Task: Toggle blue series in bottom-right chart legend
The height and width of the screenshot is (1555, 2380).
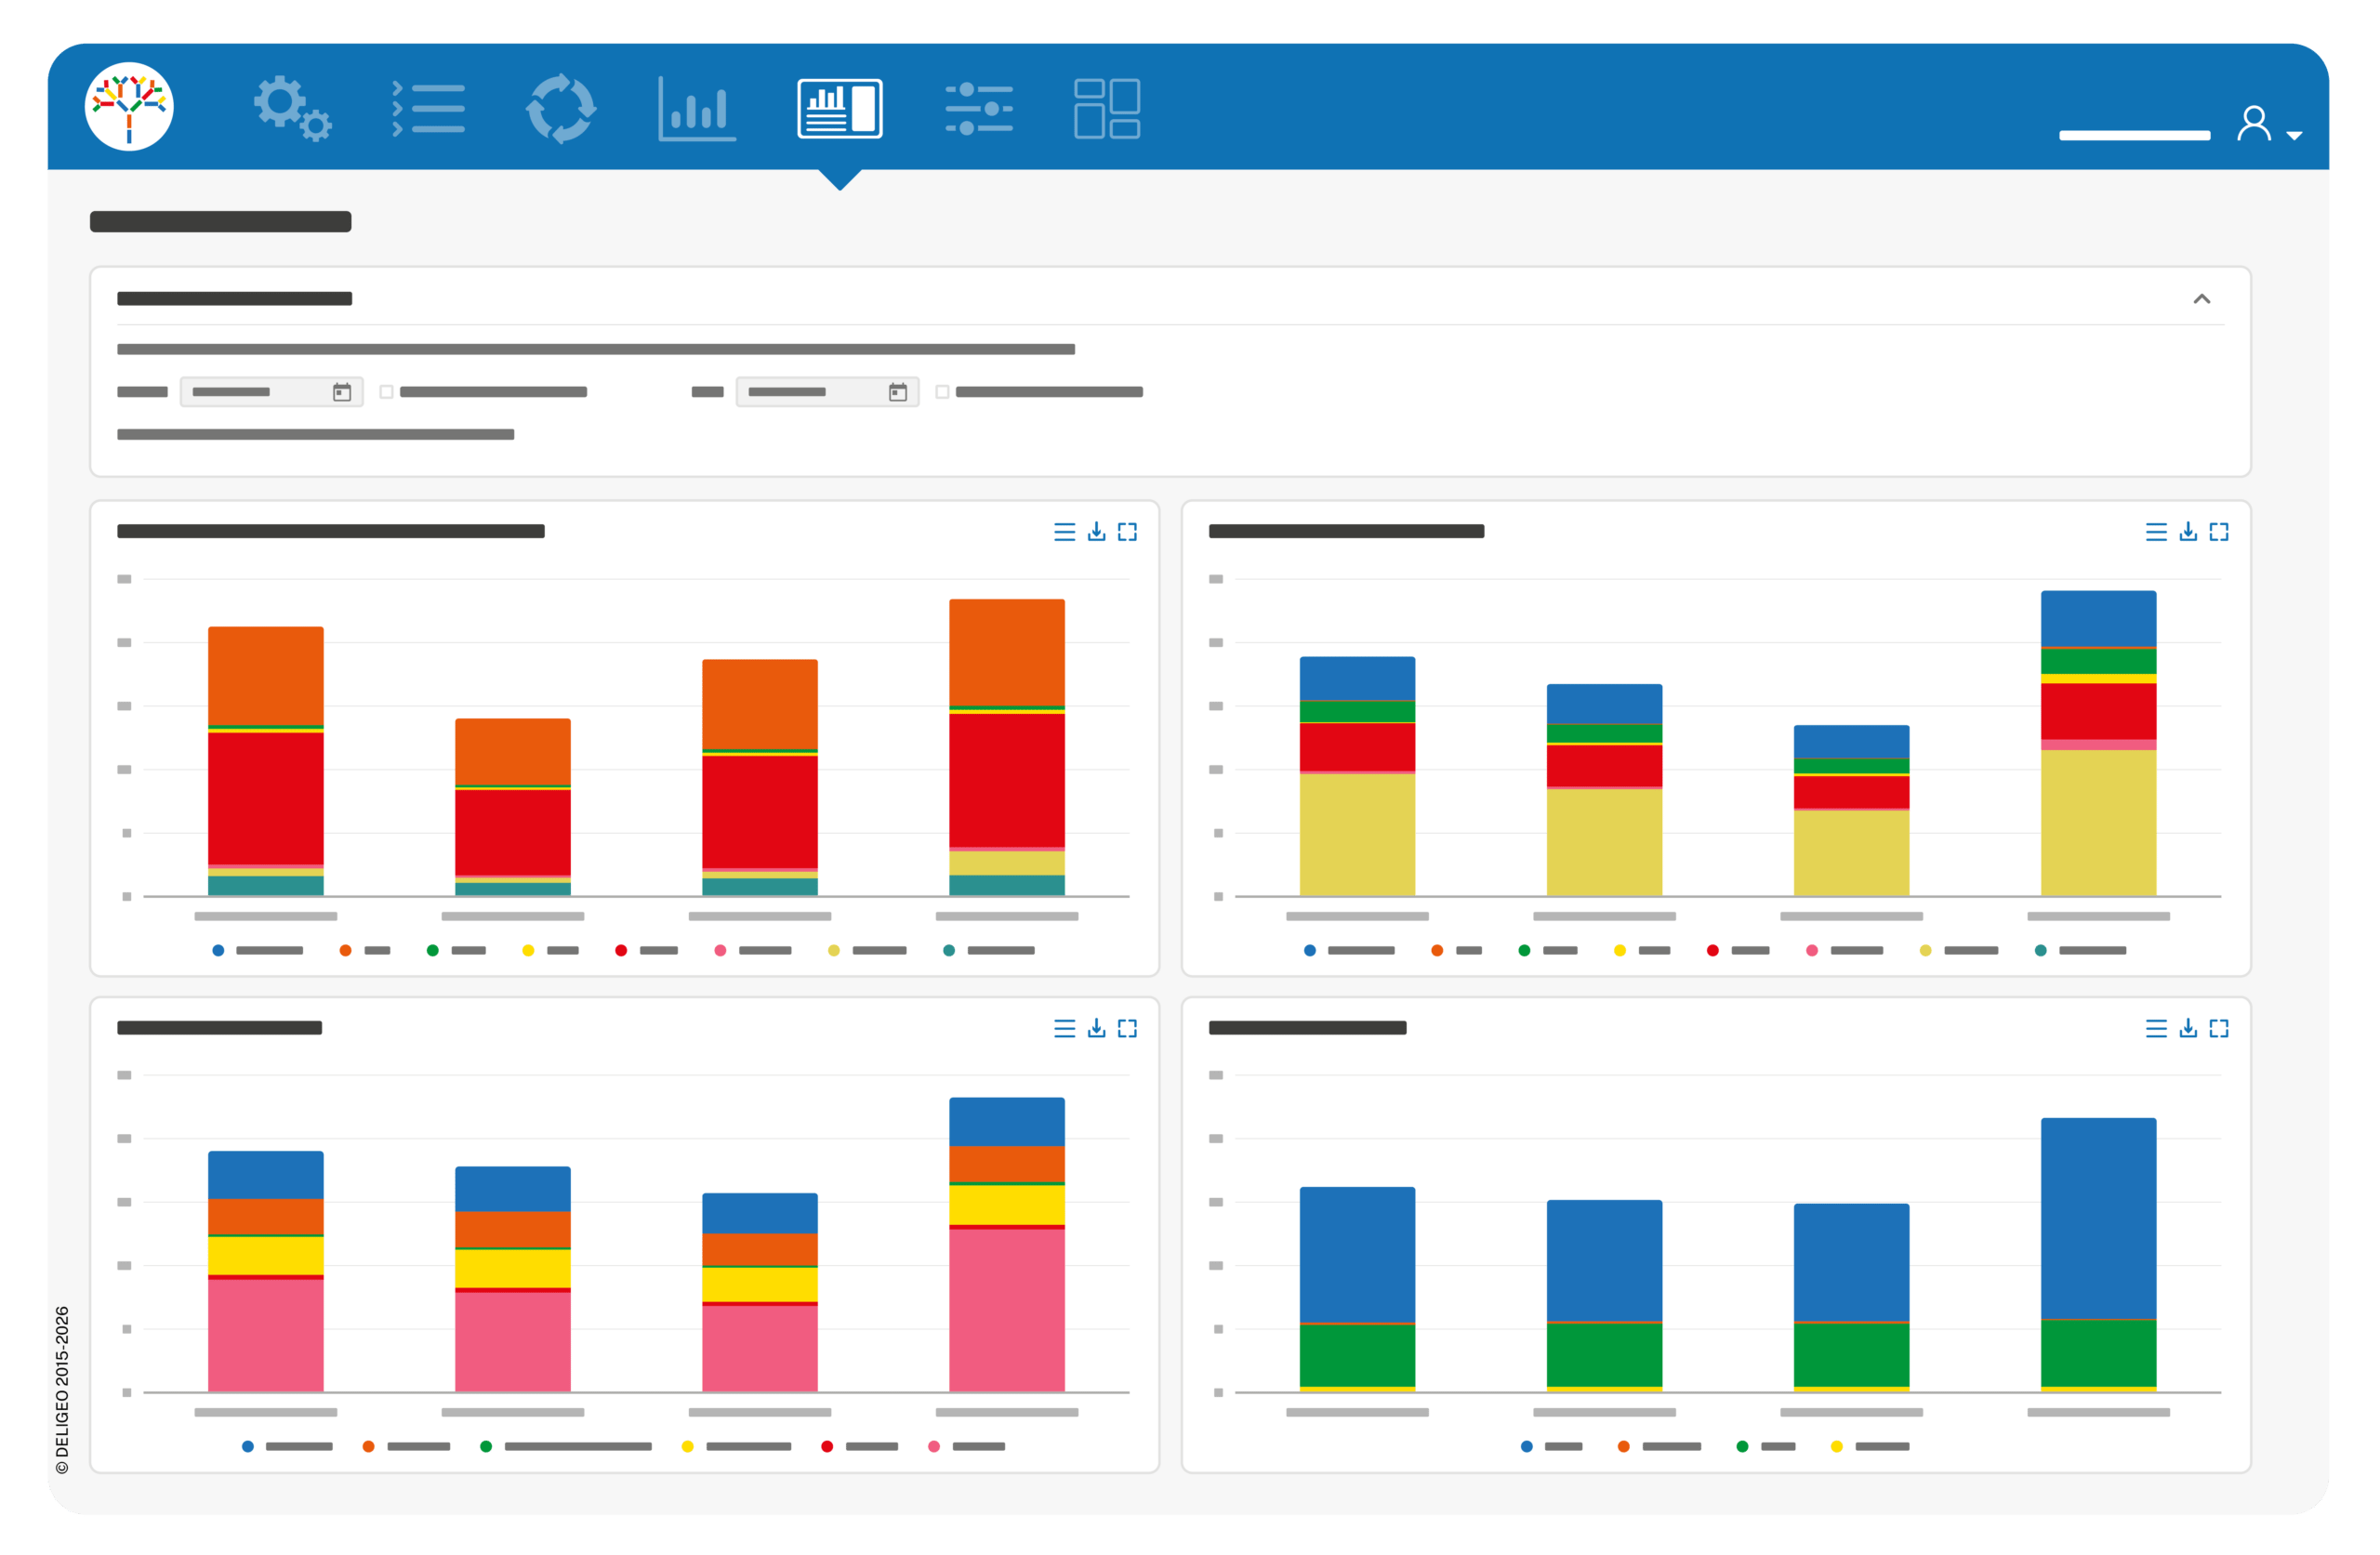Action: [1527, 1446]
